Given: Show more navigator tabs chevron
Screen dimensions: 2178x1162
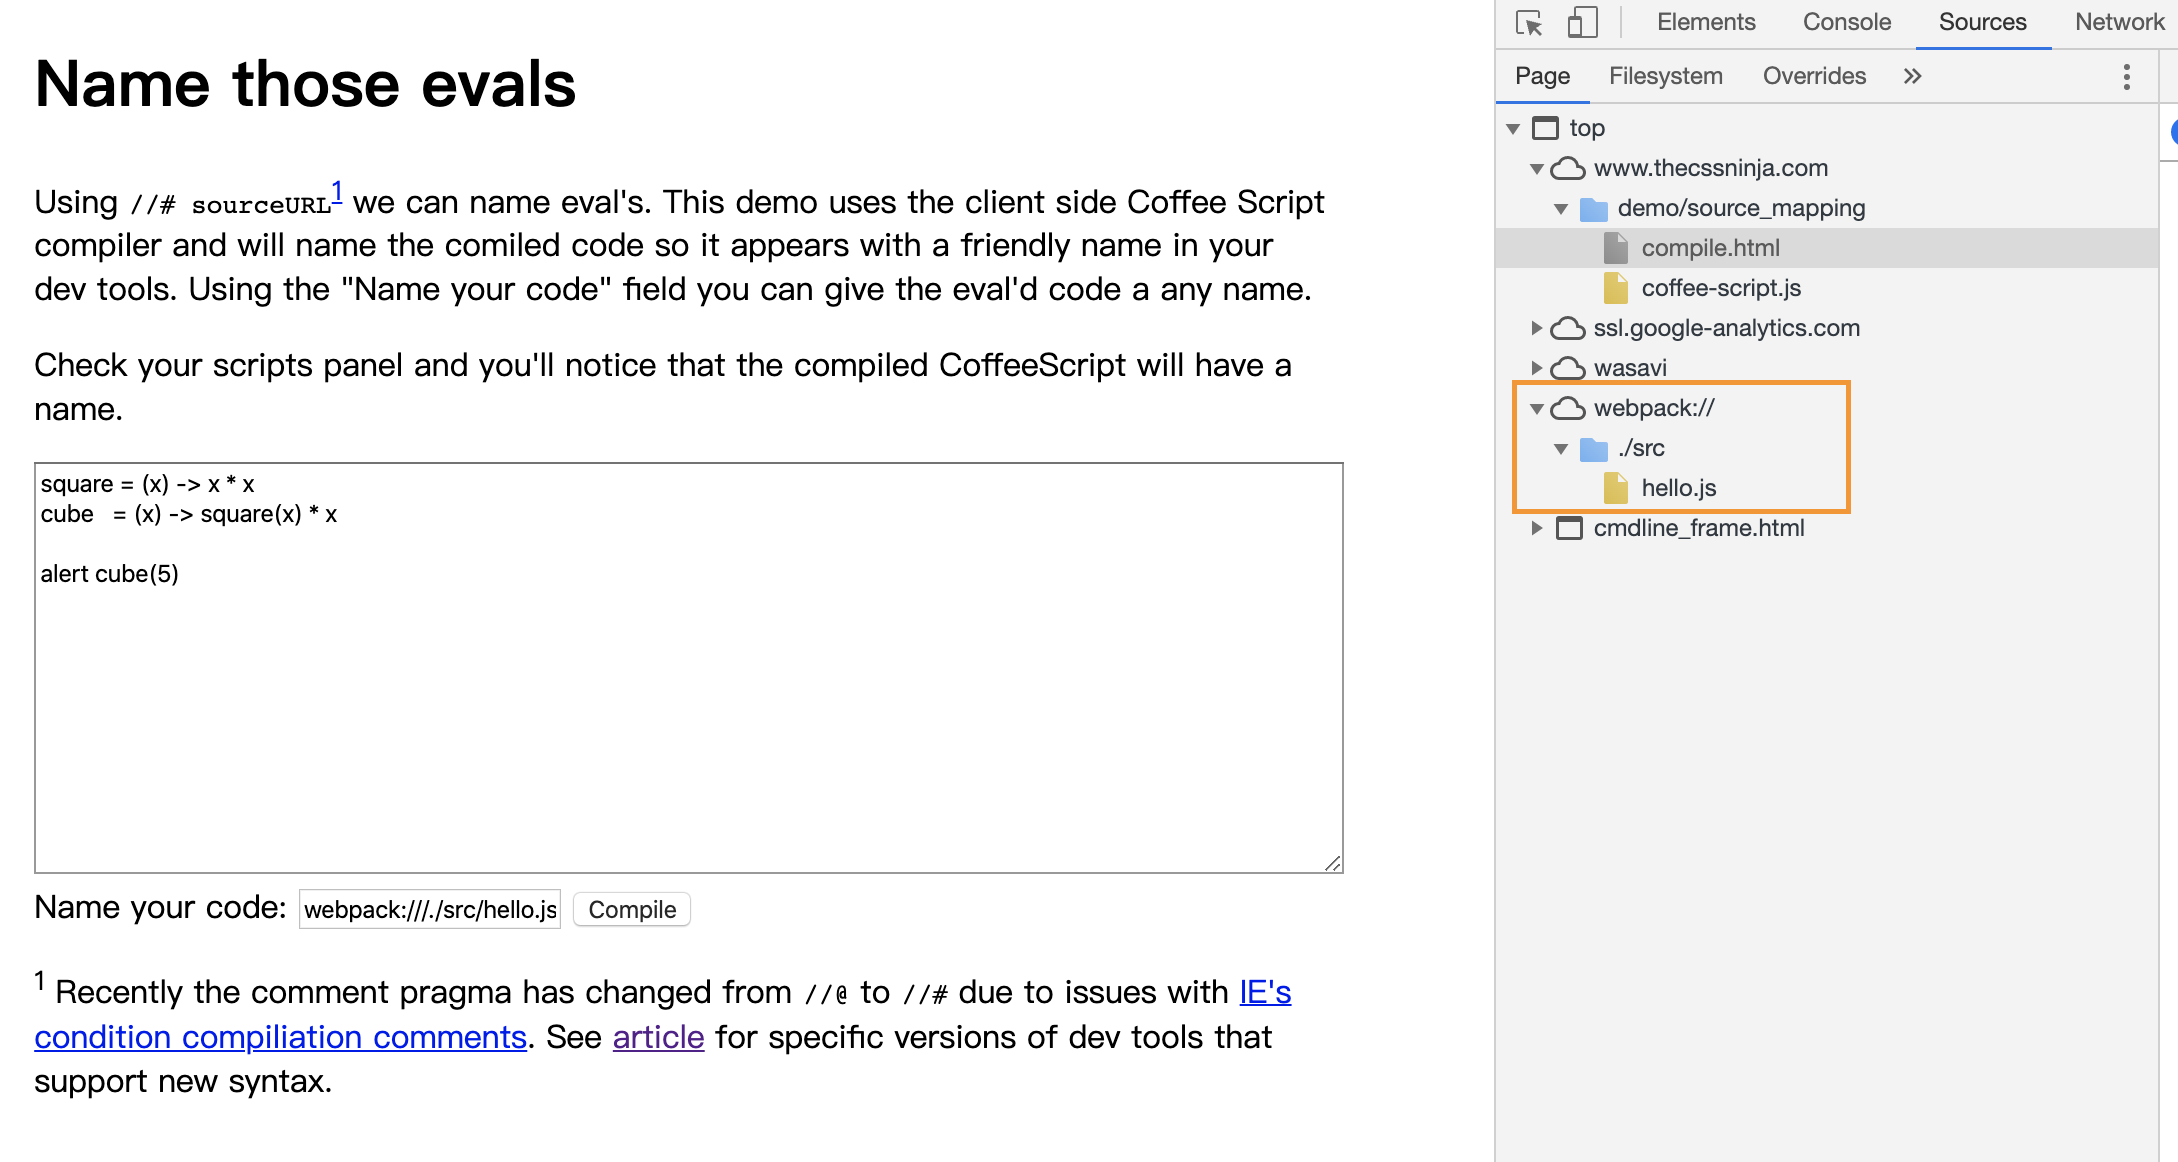Looking at the screenshot, I should [x=1912, y=76].
